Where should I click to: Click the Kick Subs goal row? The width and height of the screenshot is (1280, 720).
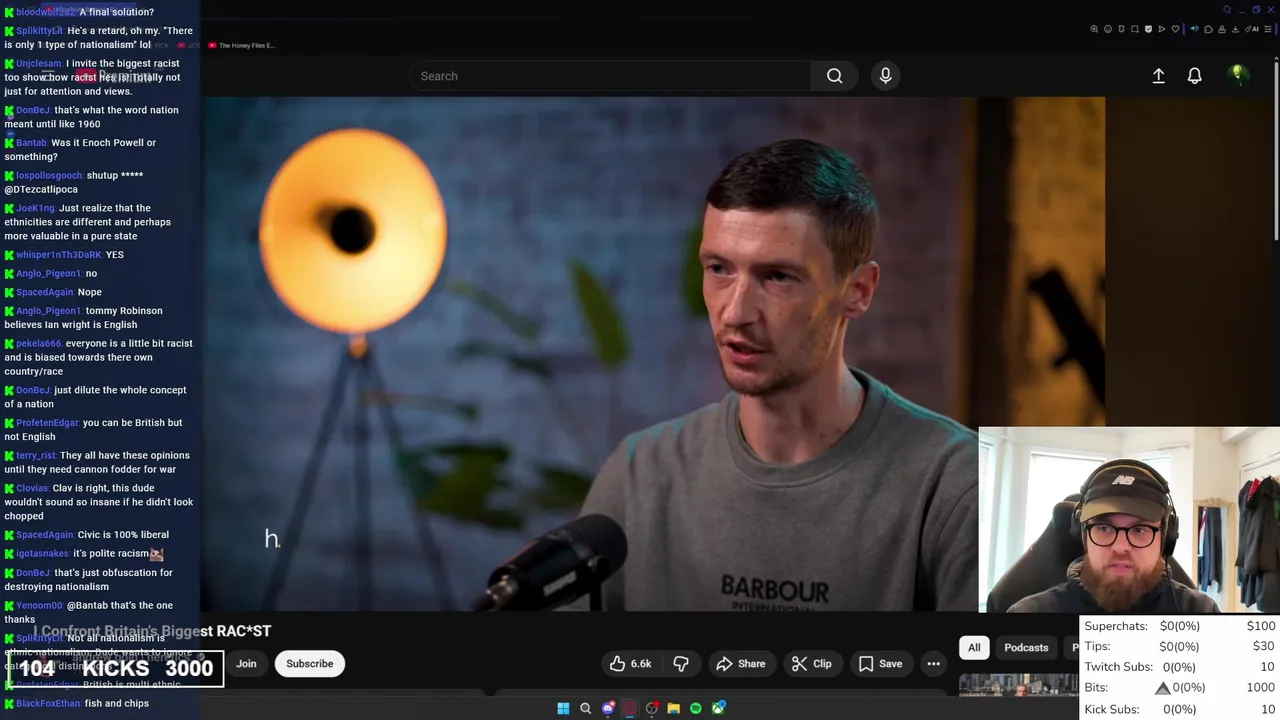[x=1180, y=709]
